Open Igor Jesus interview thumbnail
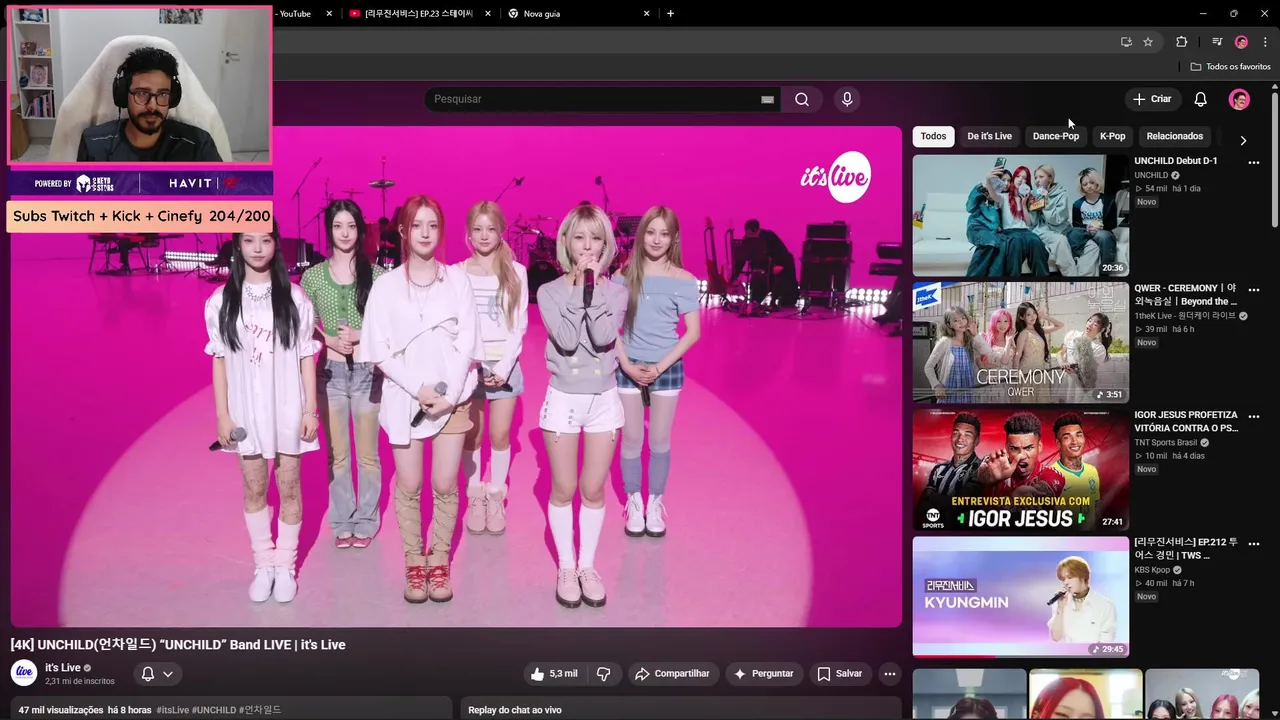Image resolution: width=1280 pixels, height=720 pixels. tap(1020, 470)
